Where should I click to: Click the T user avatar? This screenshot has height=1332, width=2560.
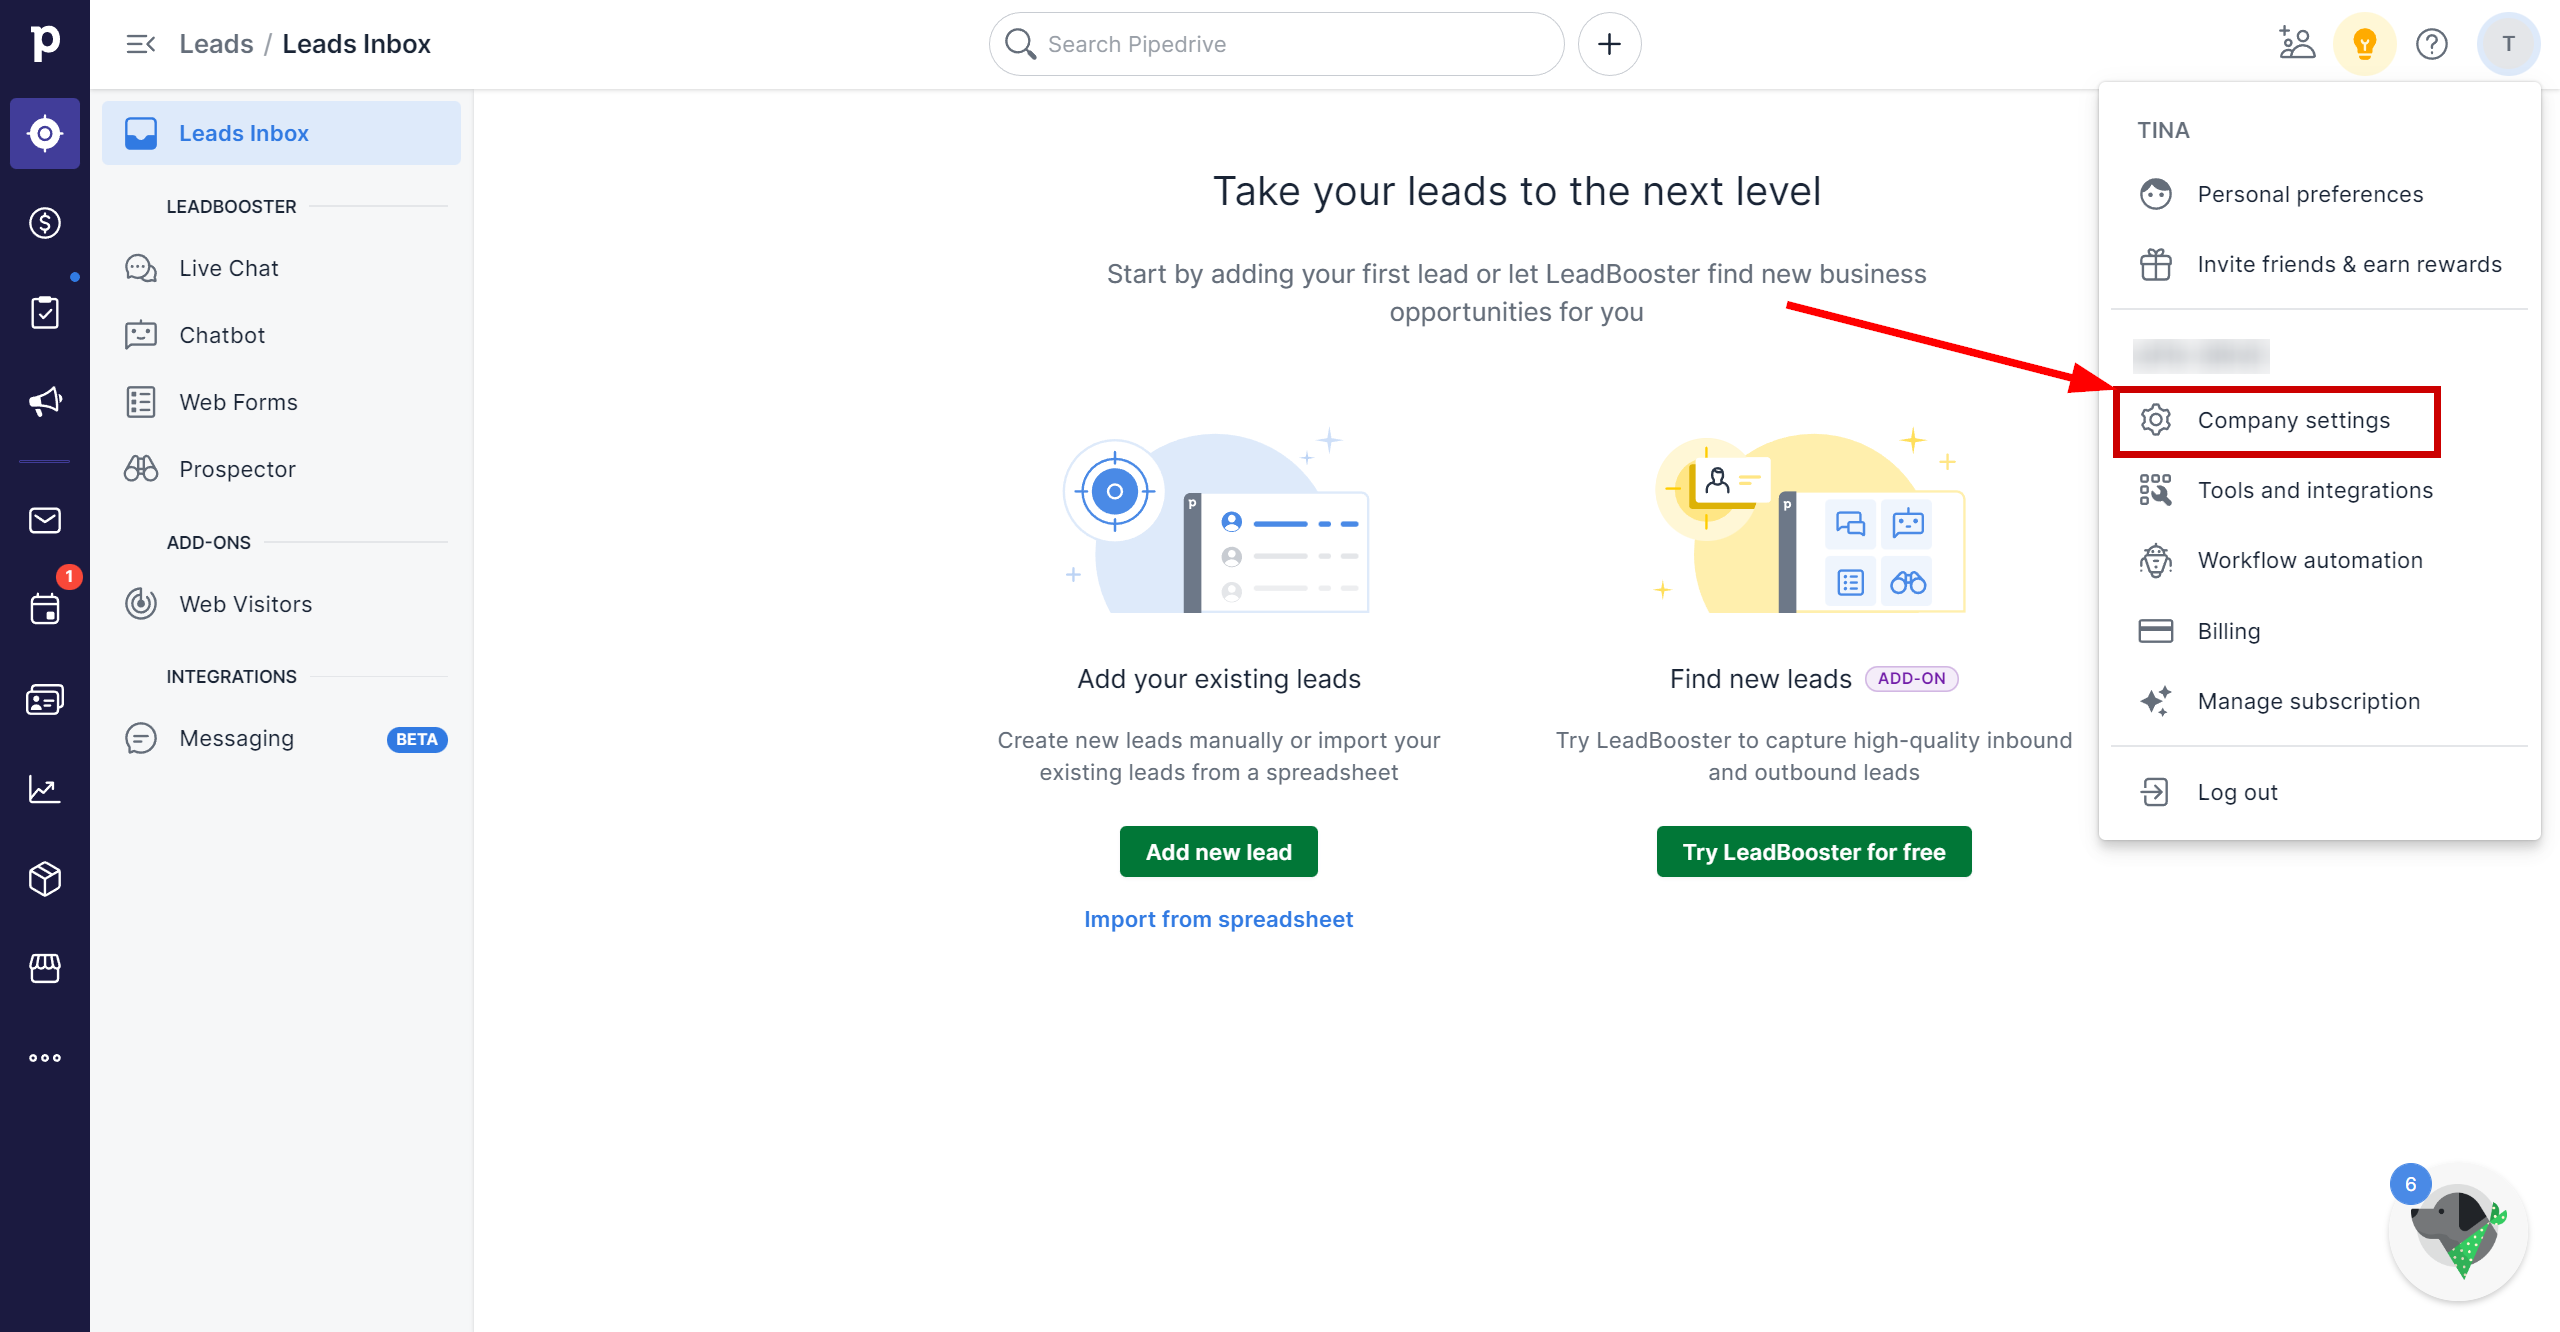[x=2508, y=44]
